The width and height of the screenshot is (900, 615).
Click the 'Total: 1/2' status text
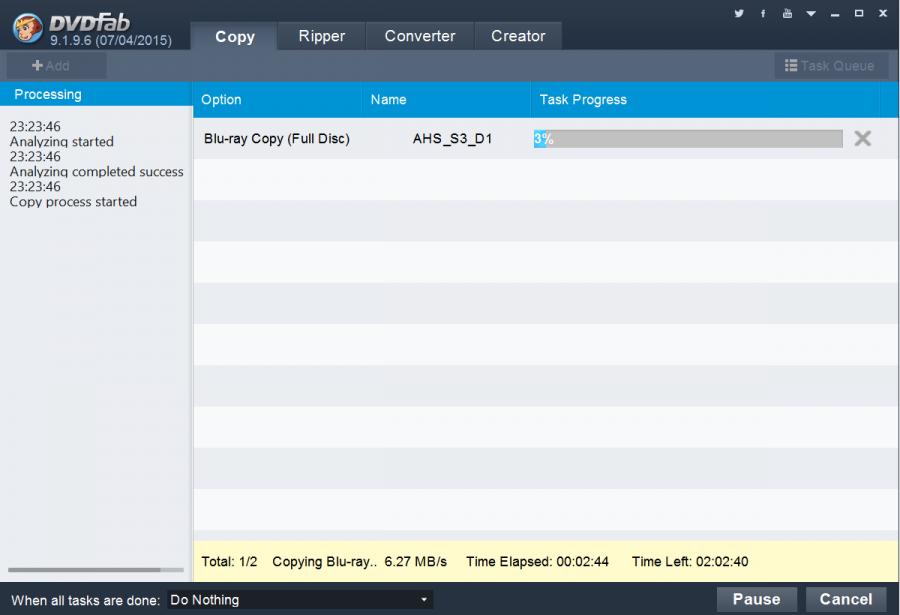point(229,562)
